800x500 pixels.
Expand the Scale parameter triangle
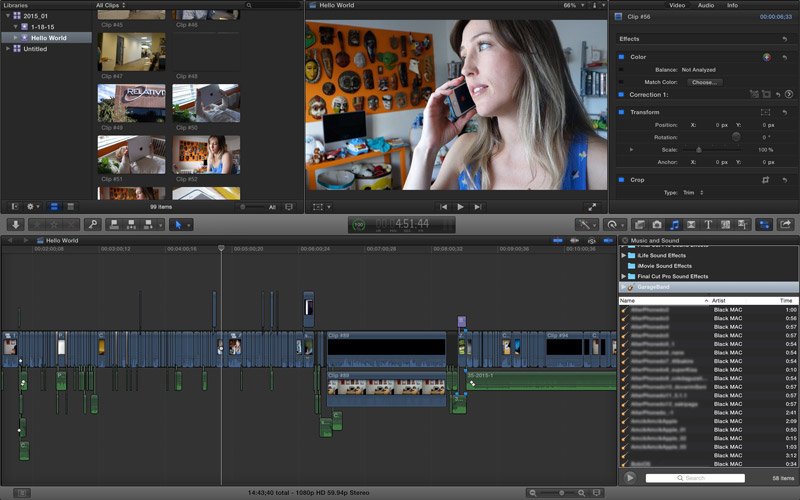[632, 150]
